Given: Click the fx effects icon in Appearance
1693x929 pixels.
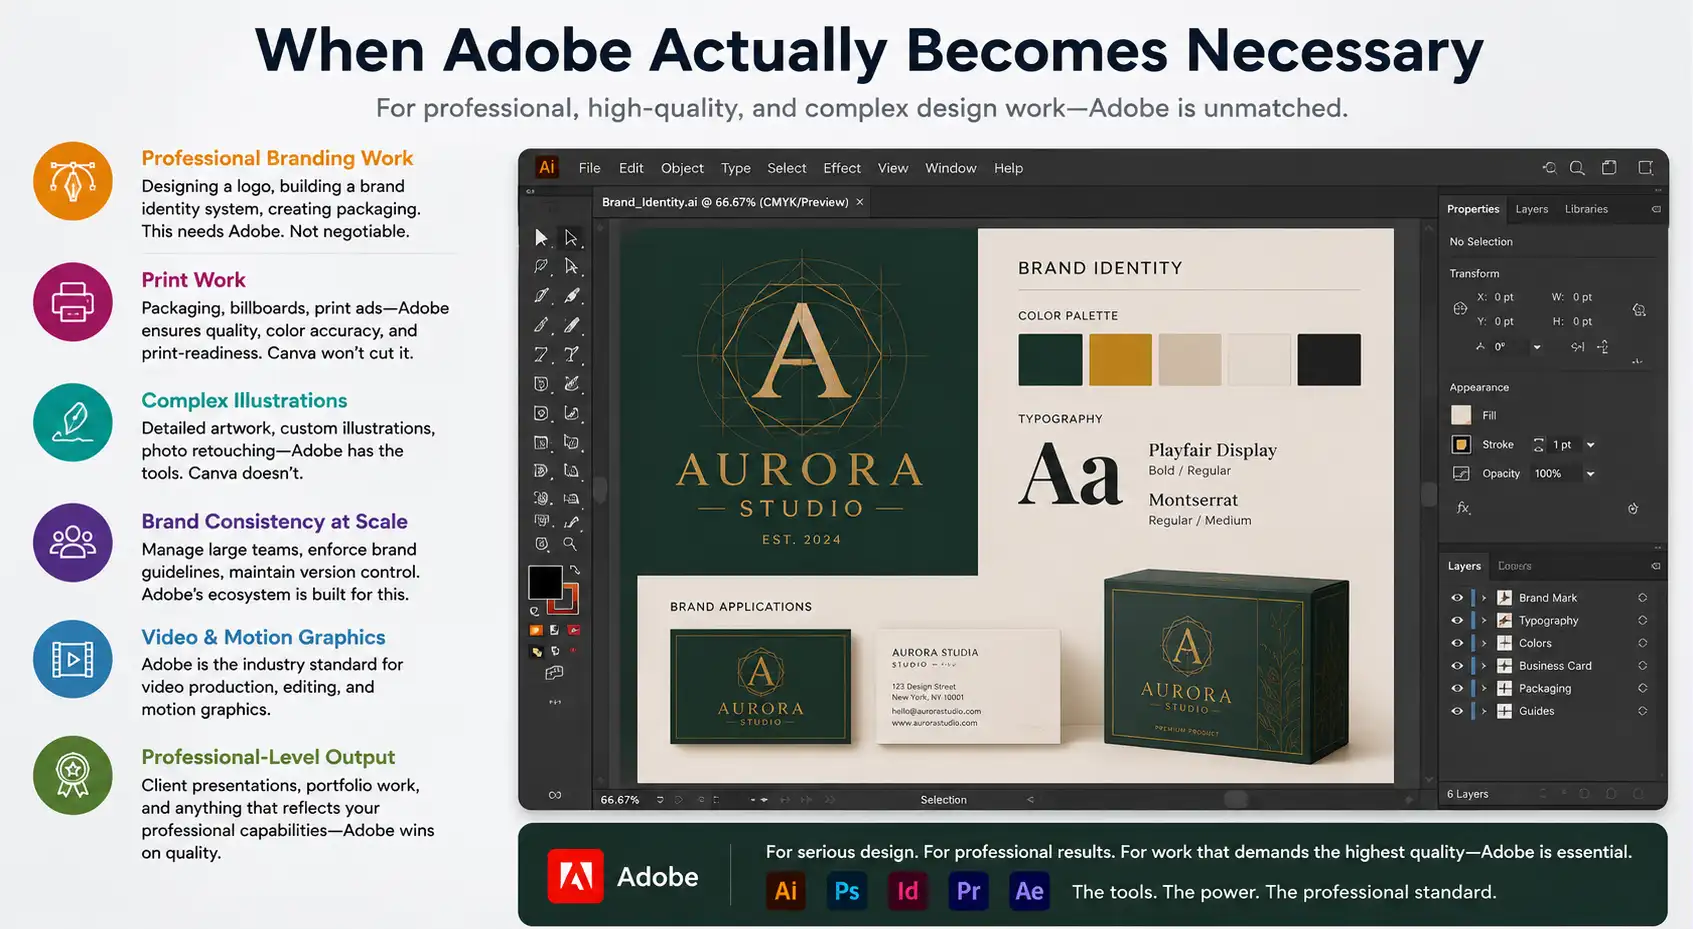Looking at the screenshot, I should click(1463, 508).
